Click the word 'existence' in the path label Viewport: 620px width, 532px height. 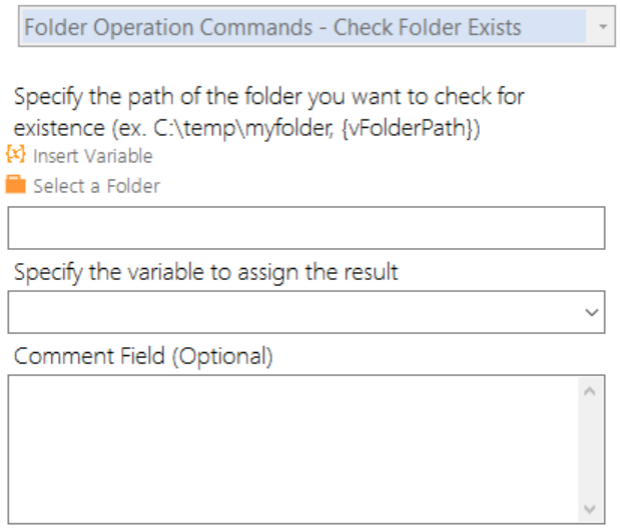click(x=60, y=128)
